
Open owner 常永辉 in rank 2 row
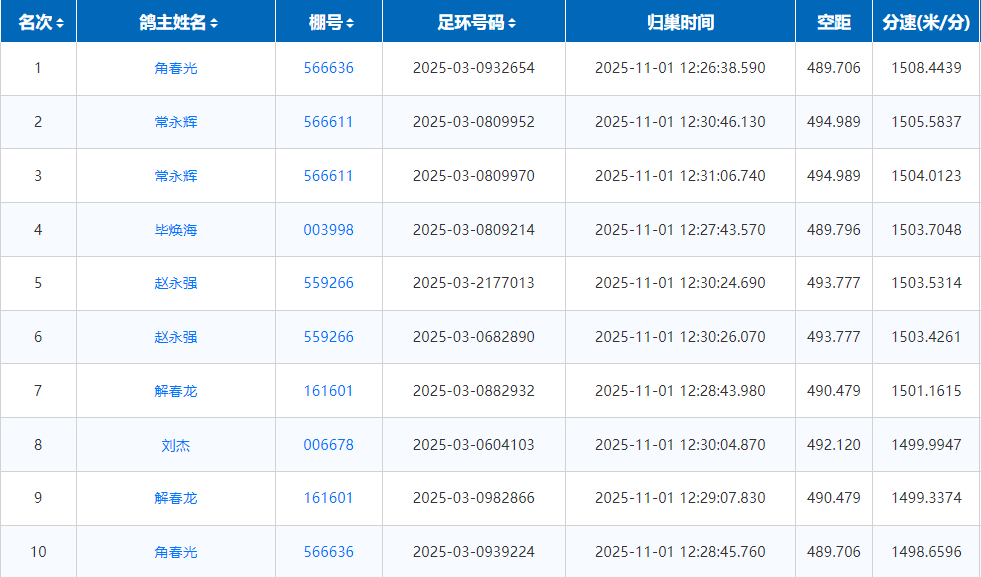[176, 122]
